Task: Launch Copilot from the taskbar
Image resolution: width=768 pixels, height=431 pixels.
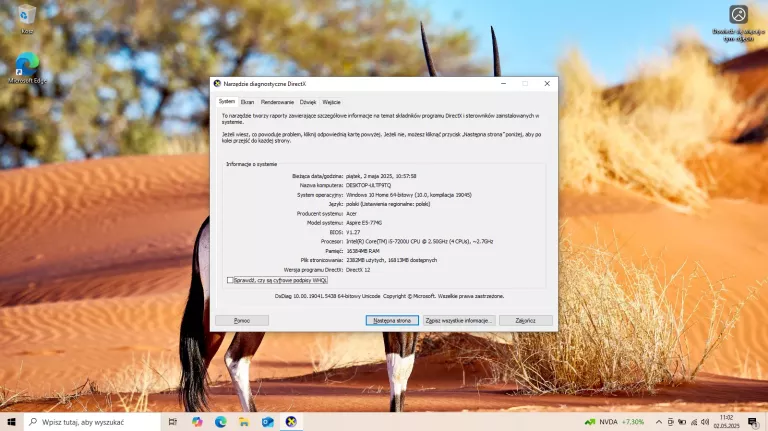Action: tap(197, 422)
